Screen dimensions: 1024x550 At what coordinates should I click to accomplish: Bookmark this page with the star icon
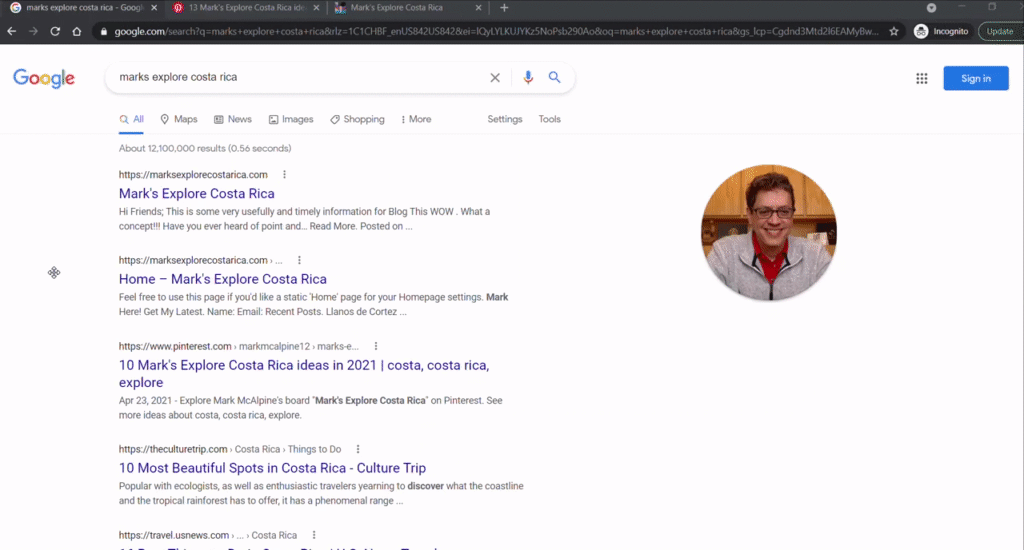[894, 31]
